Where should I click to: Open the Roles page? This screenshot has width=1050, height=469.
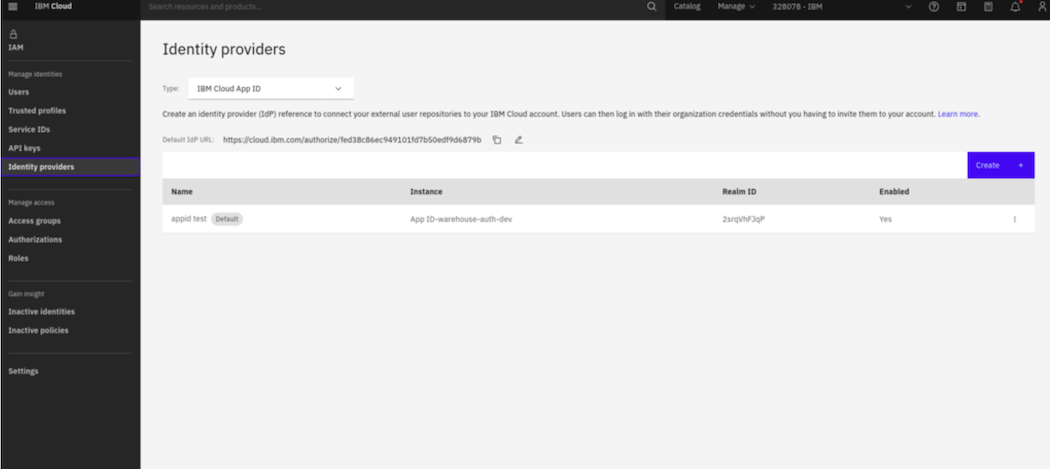tap(19, 258)
